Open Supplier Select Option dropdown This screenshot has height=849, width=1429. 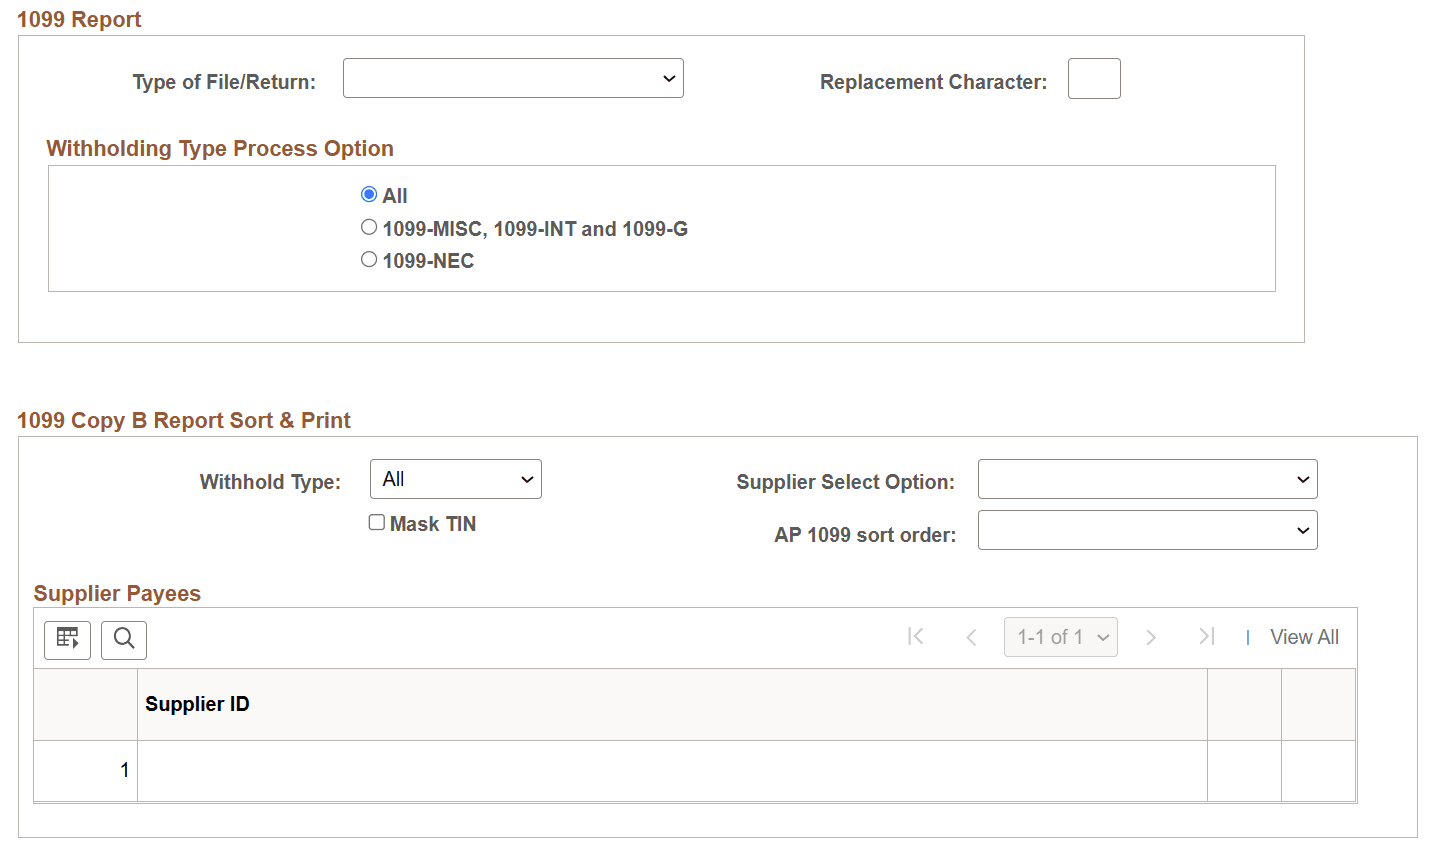[x=1147, y=480]
